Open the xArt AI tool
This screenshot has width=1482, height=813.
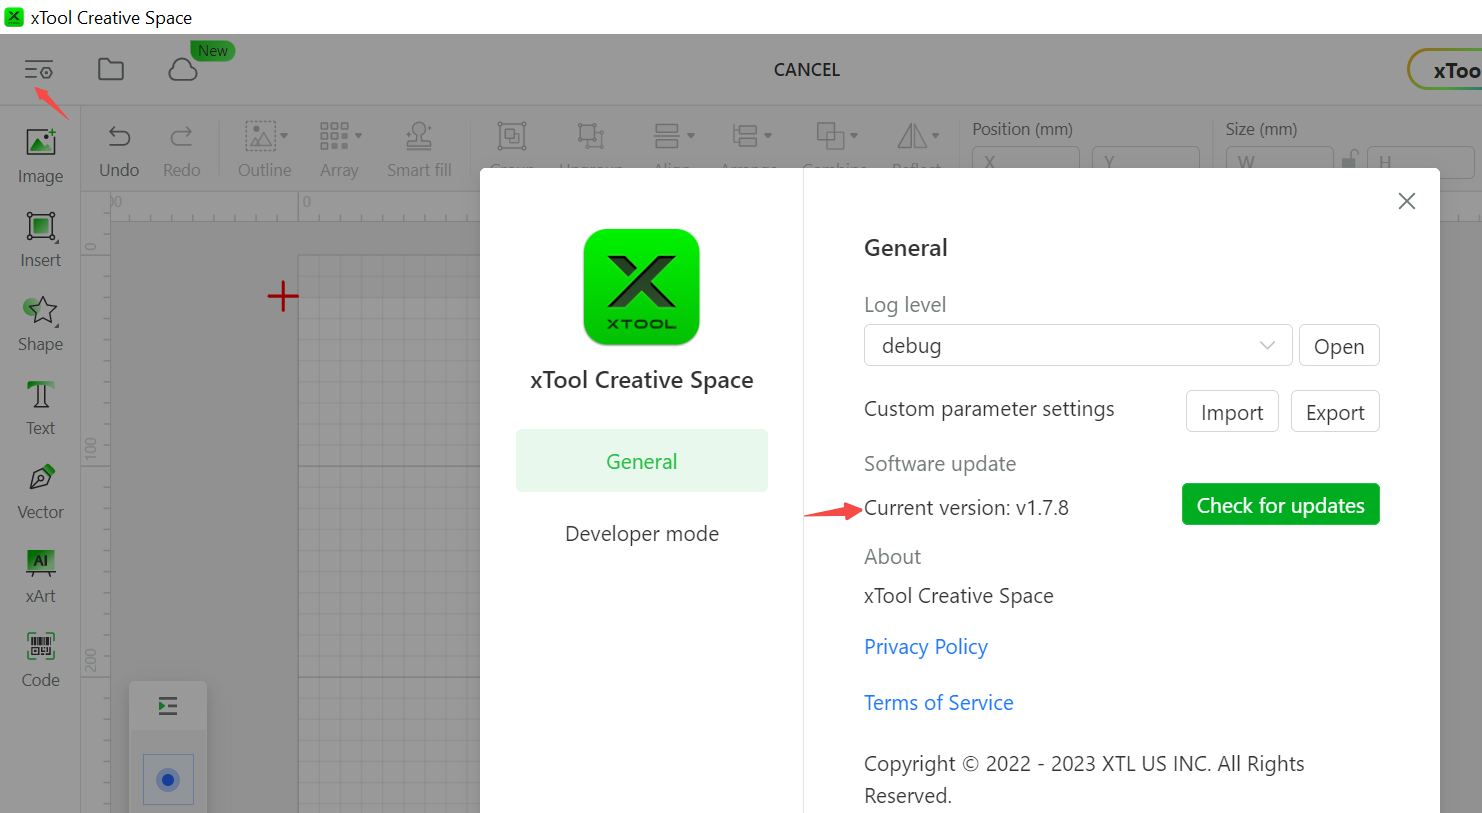tap(41, 577)
